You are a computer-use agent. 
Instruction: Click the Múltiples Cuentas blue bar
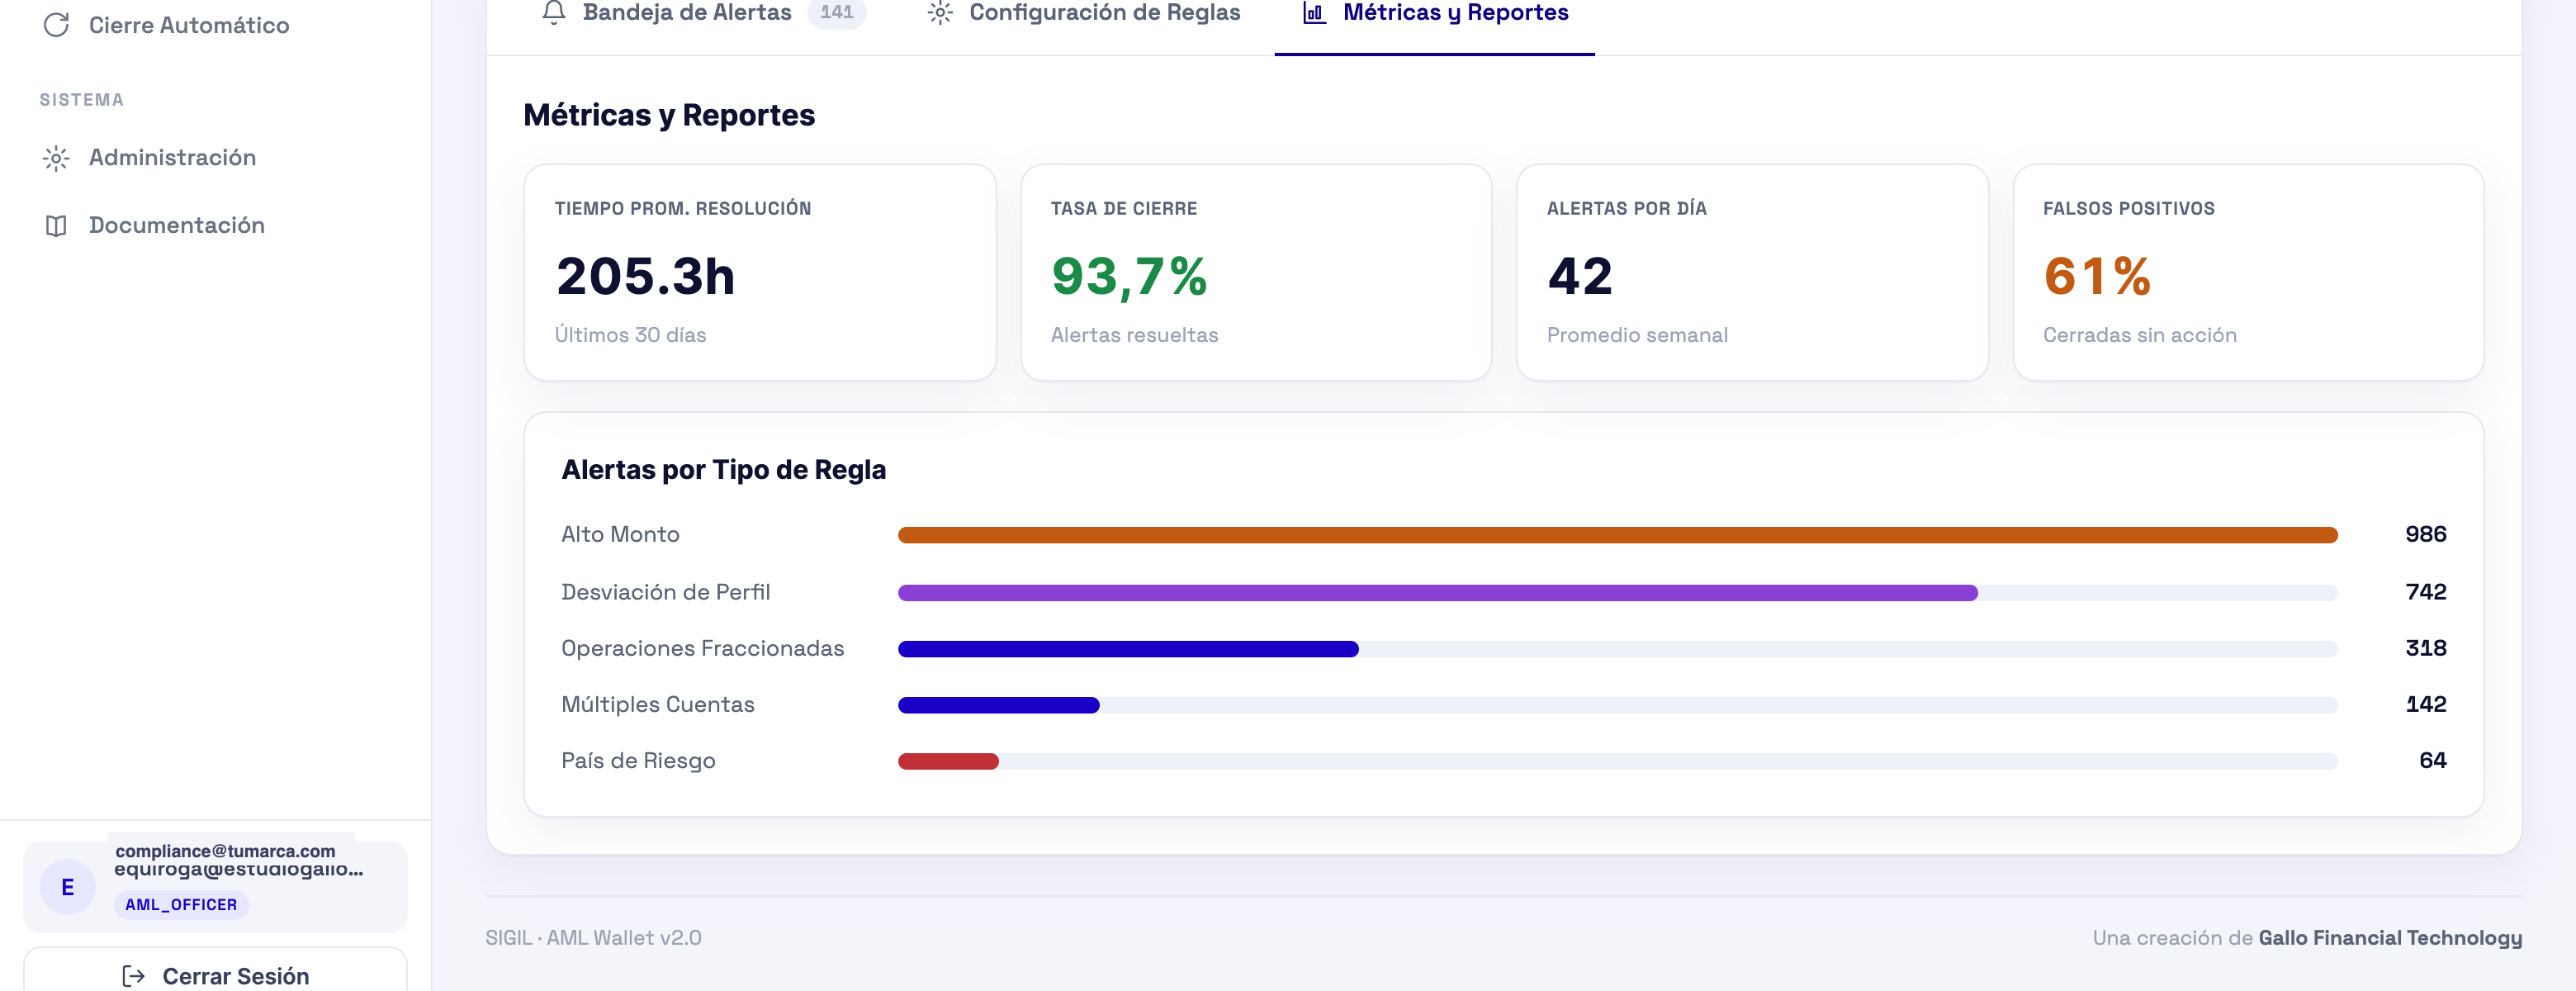[998, 705]
